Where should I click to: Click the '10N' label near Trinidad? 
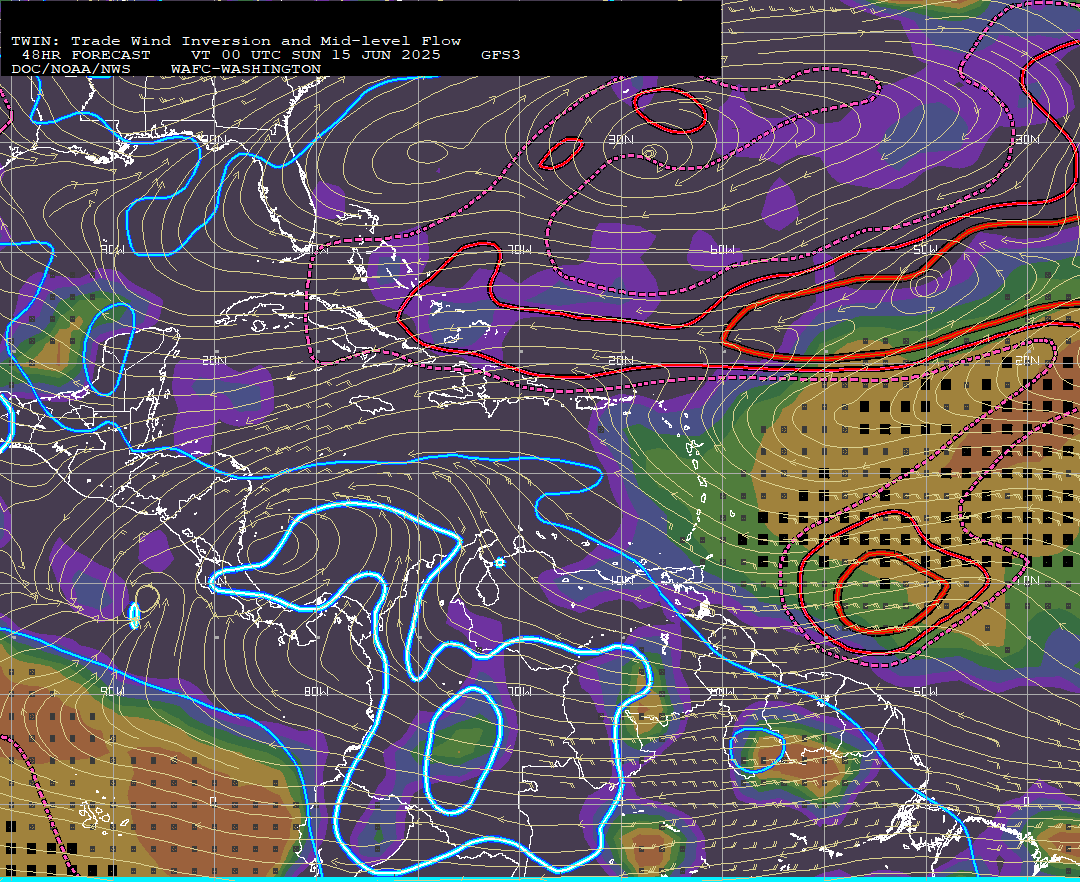[x=621, y=580]
